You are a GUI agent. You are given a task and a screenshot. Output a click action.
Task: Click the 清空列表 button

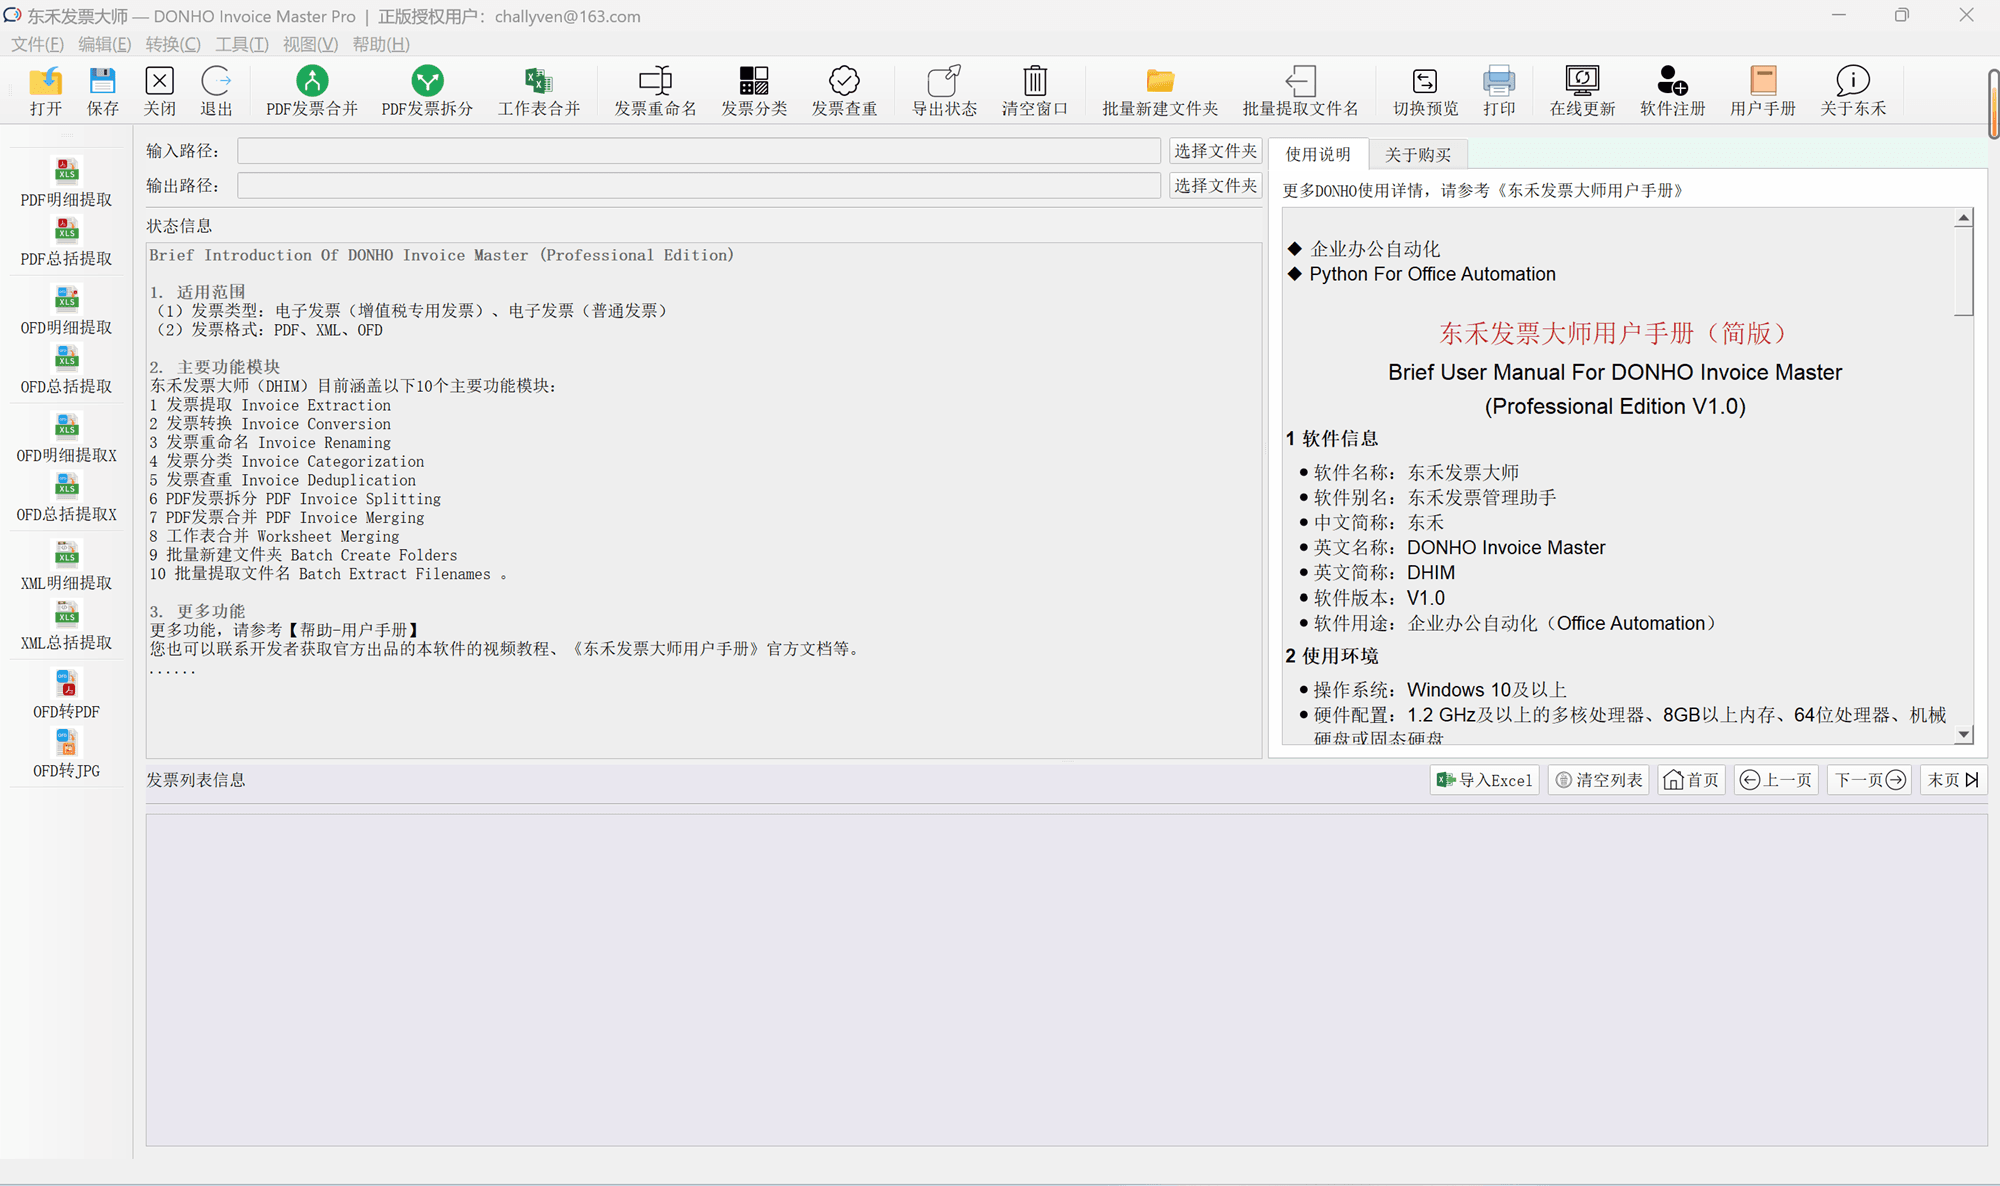[1598, 780]
